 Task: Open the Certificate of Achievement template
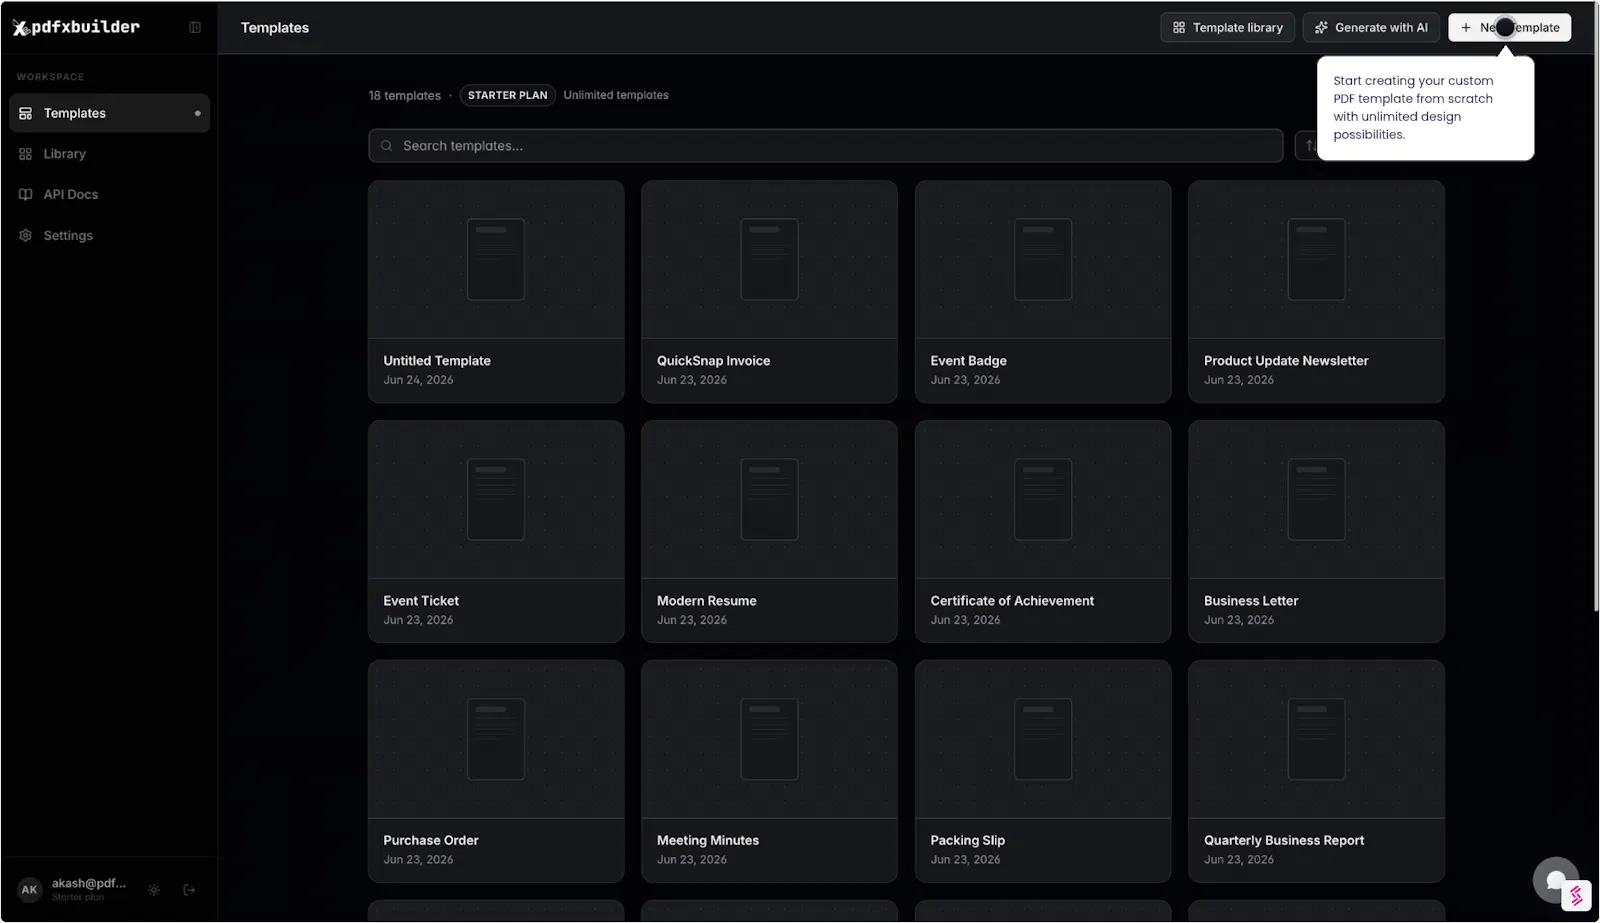pos(1043,532)
